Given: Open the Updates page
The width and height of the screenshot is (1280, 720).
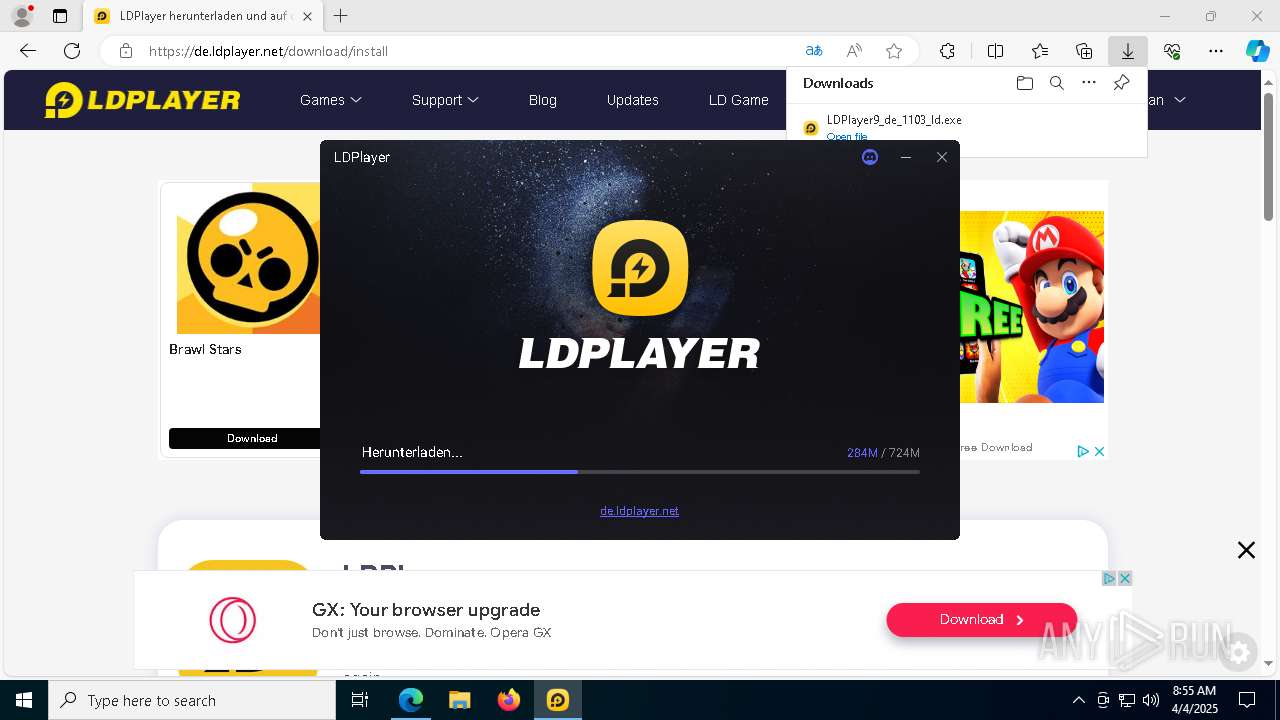Looking at the screenshot, I should tap(633, 100).
